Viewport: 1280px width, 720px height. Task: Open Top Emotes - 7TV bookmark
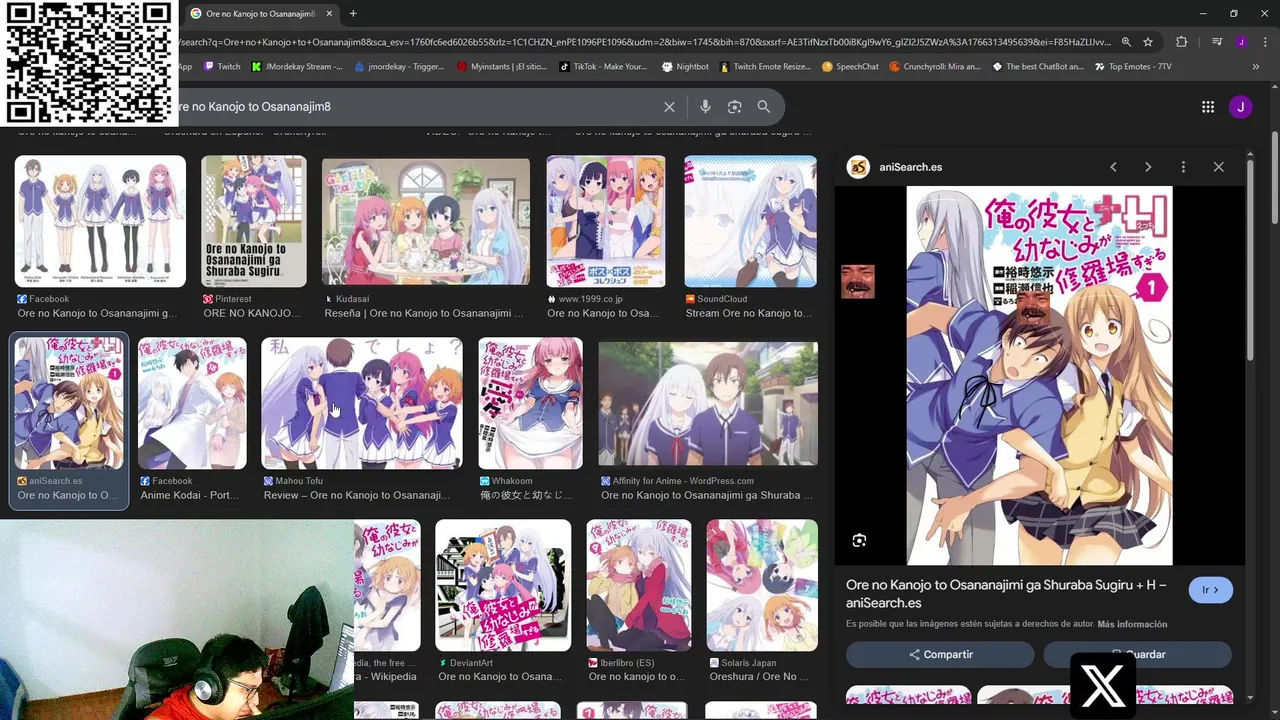coord(1133,67)
